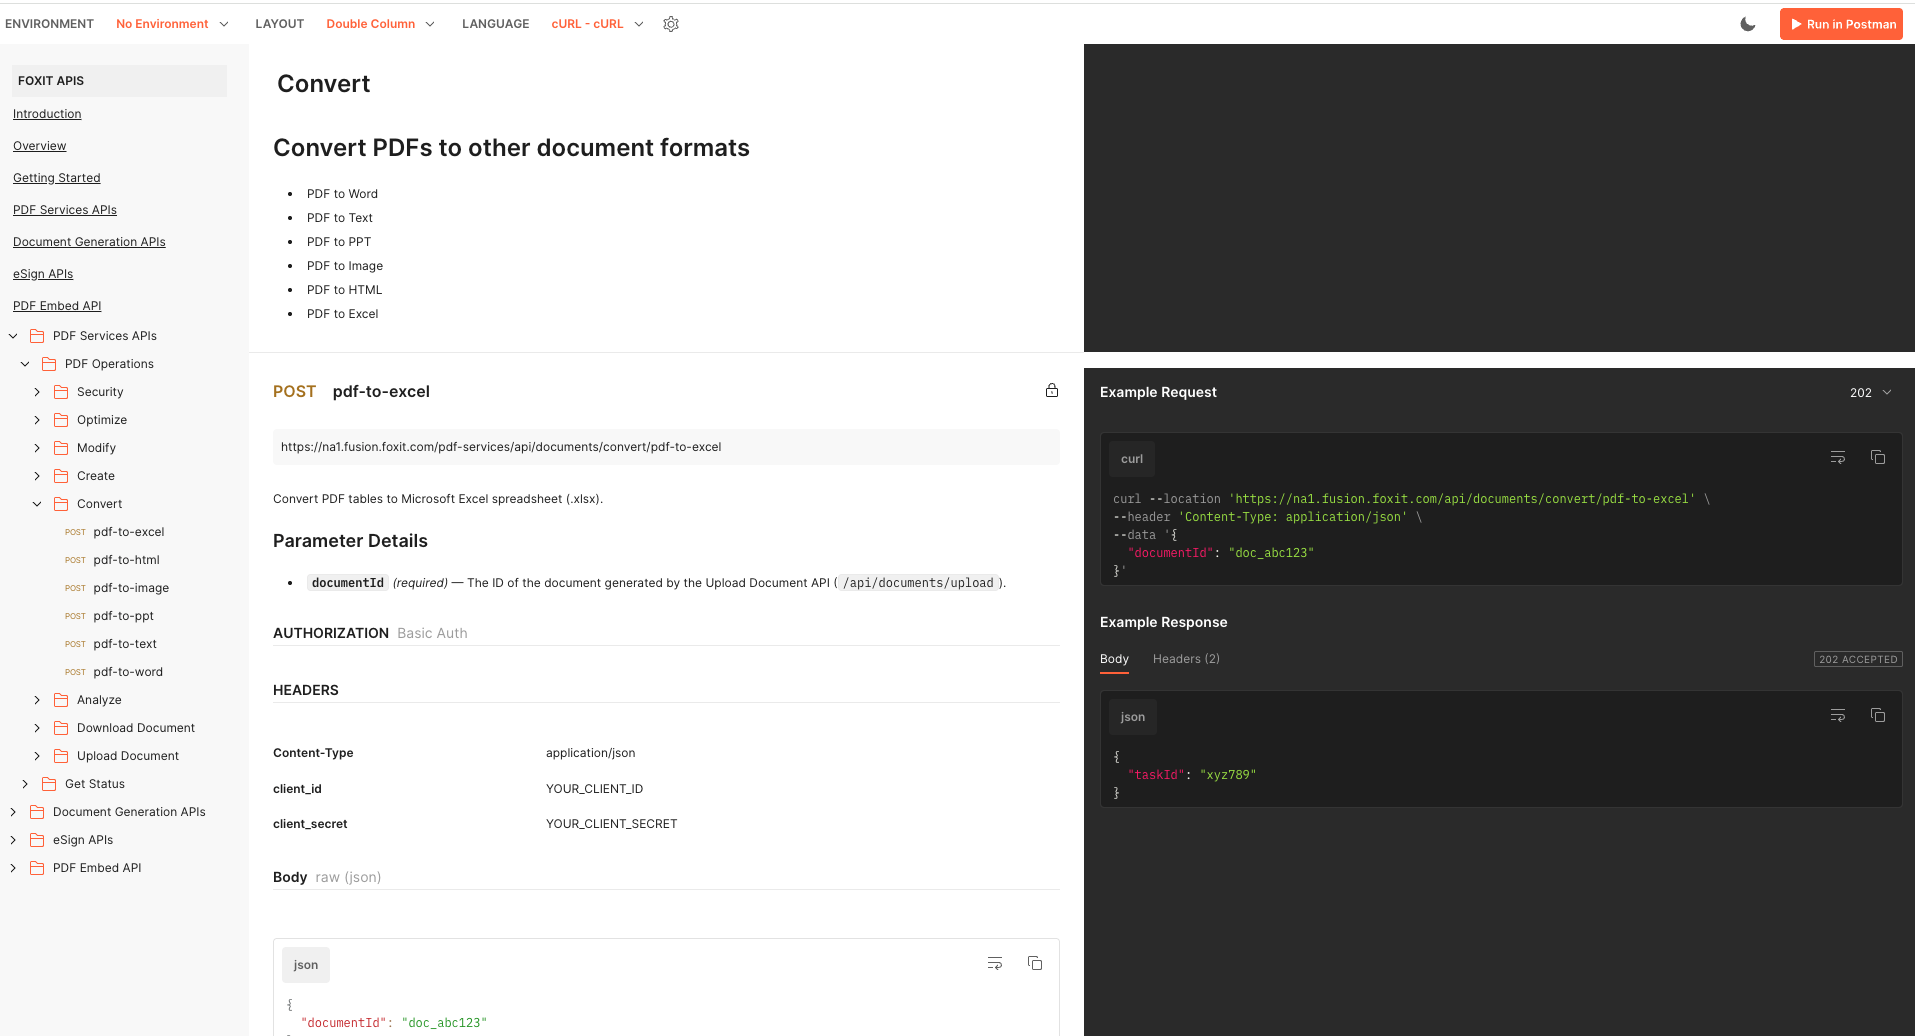Click the Modify folder icon
Screen dimensions: 1915x1036
(61, 448)
